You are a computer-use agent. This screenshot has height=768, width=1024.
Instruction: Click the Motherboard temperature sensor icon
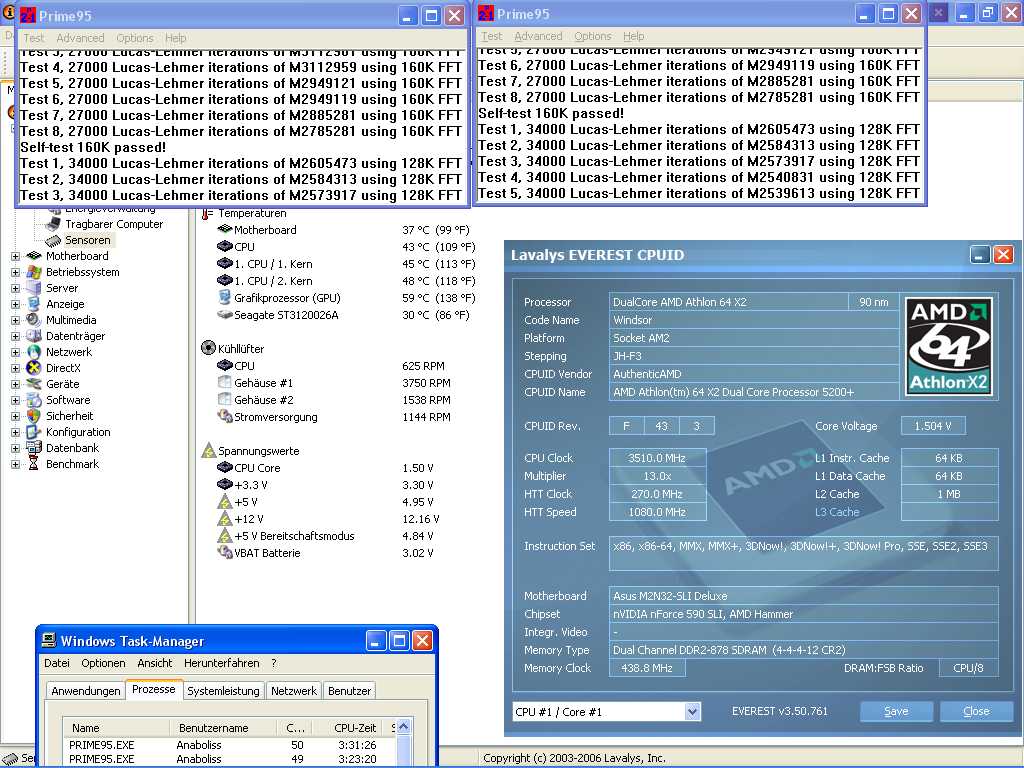[x=225, y=229]
